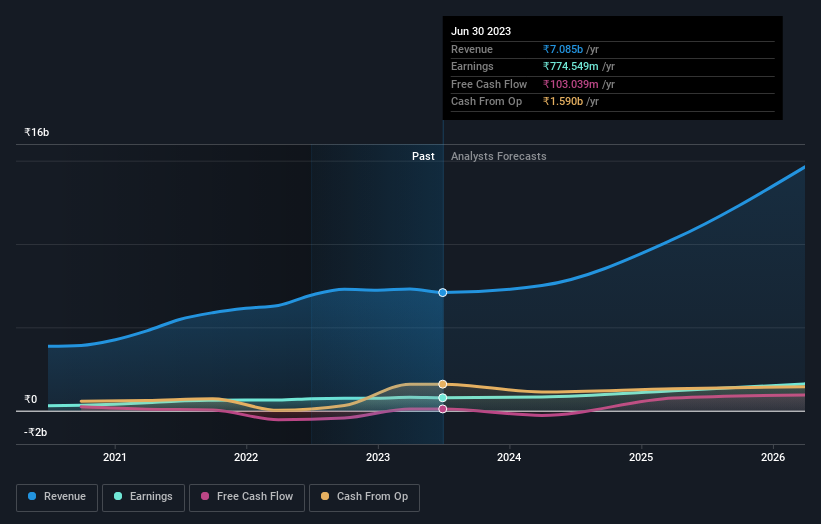The width and height of the screenshot is (821, 524).
Task: Click the ₹0 y-axis label
Action: pyautogui.click(x=31, y=399)
